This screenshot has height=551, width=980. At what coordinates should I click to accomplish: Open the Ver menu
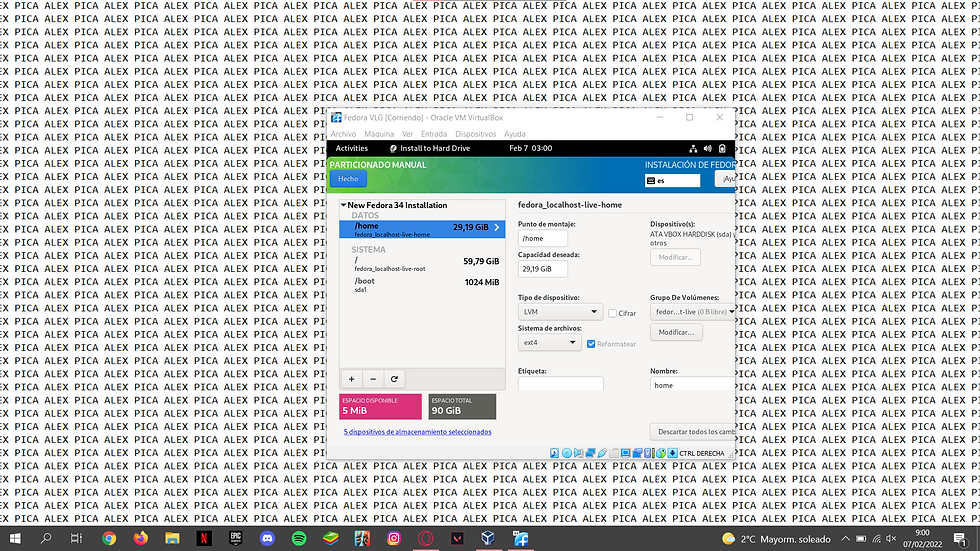point(408,134)
